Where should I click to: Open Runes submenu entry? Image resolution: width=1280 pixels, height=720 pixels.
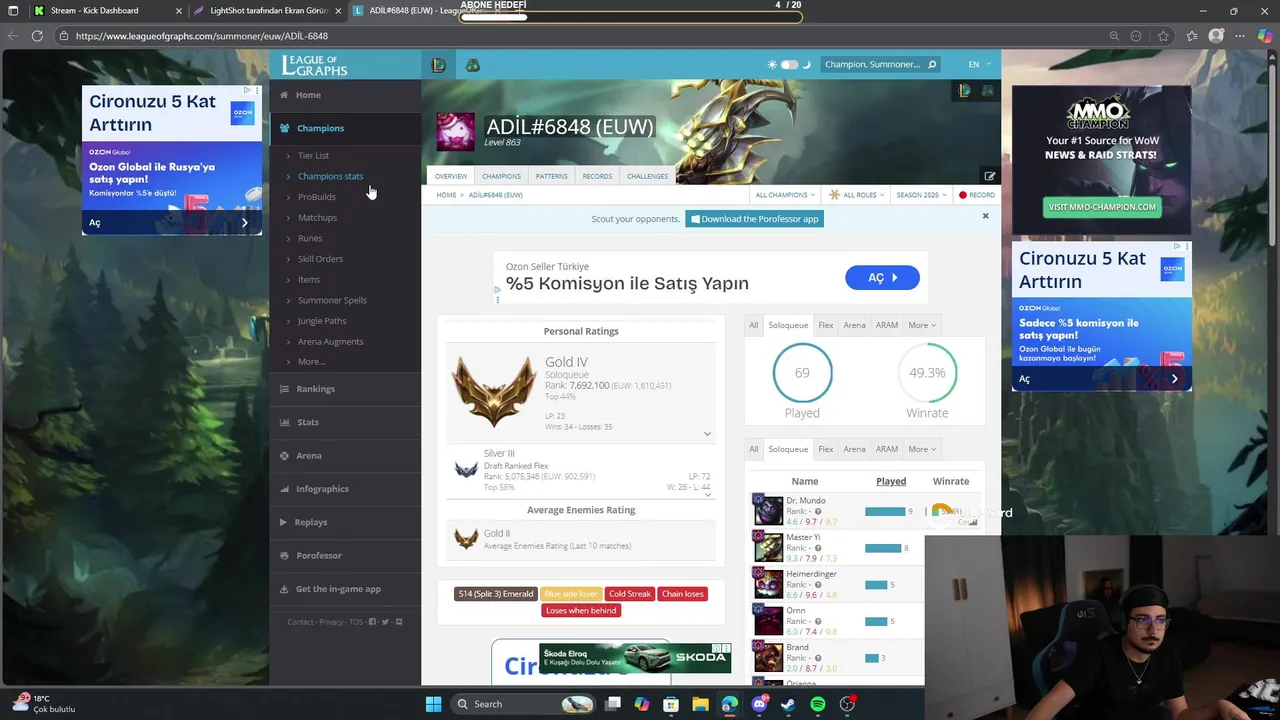[x=310, y=238]
